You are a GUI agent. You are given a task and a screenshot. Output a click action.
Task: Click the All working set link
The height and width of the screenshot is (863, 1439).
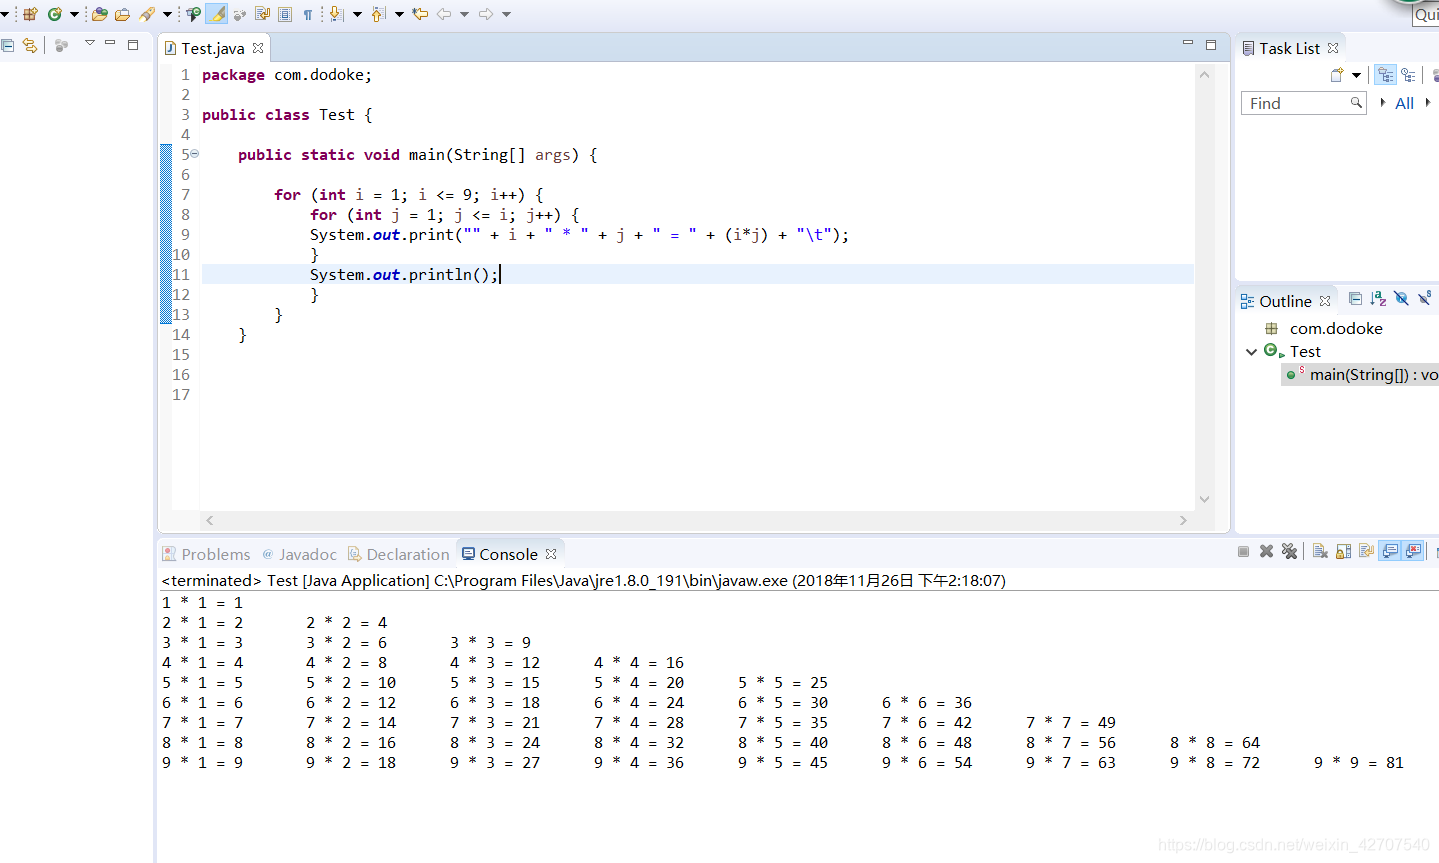coord(1404,103)
